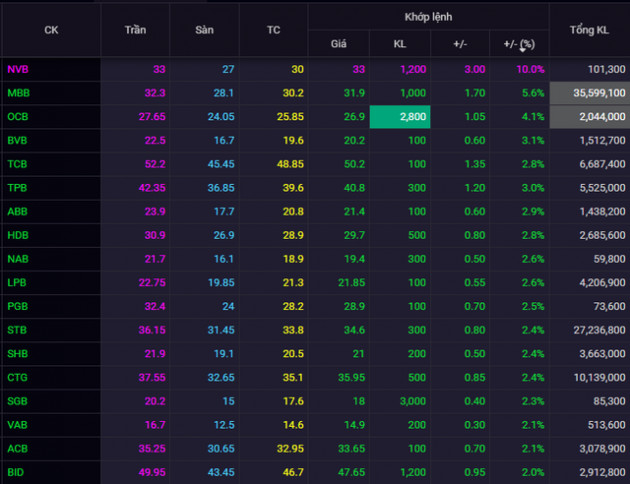This screenshot has height=484, width=630.
Task: Select the NVB stock symbol
Action: pos(18,69)
